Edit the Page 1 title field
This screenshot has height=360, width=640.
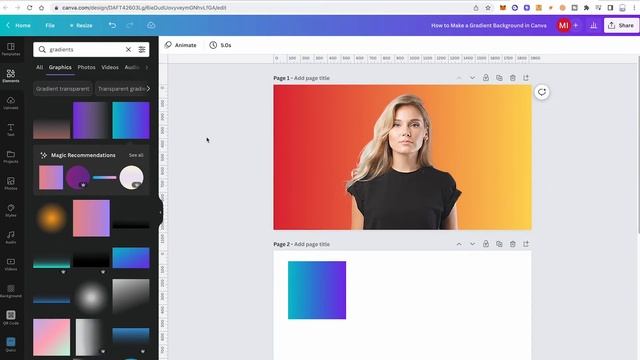click(x=312, y=78)
